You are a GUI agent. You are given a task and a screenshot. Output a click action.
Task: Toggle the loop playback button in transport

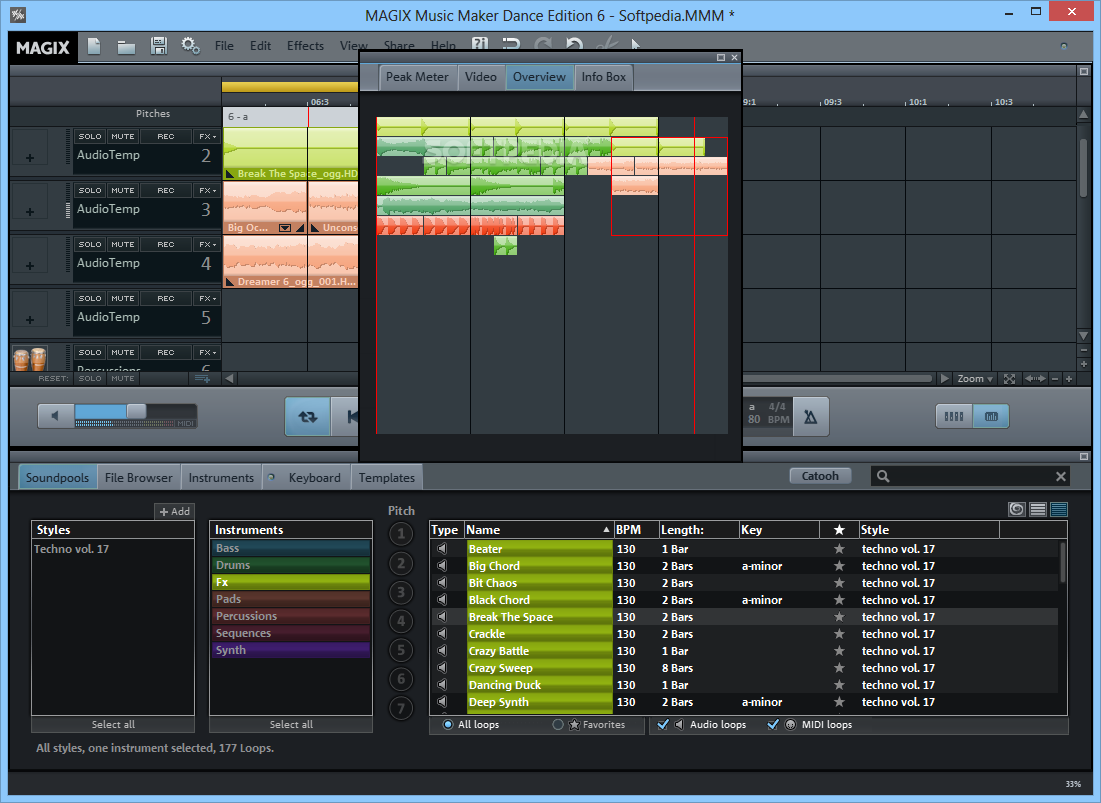pos(308,417)
